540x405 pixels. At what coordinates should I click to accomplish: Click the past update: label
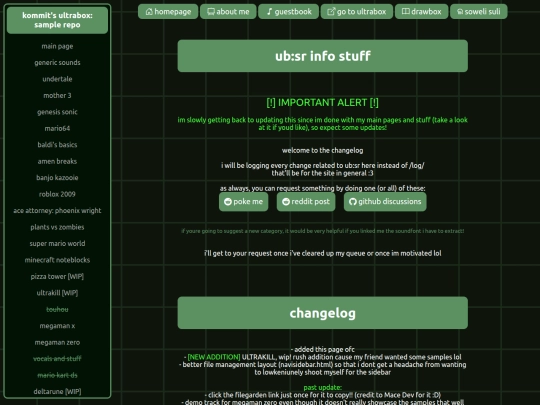coord(323,387)
